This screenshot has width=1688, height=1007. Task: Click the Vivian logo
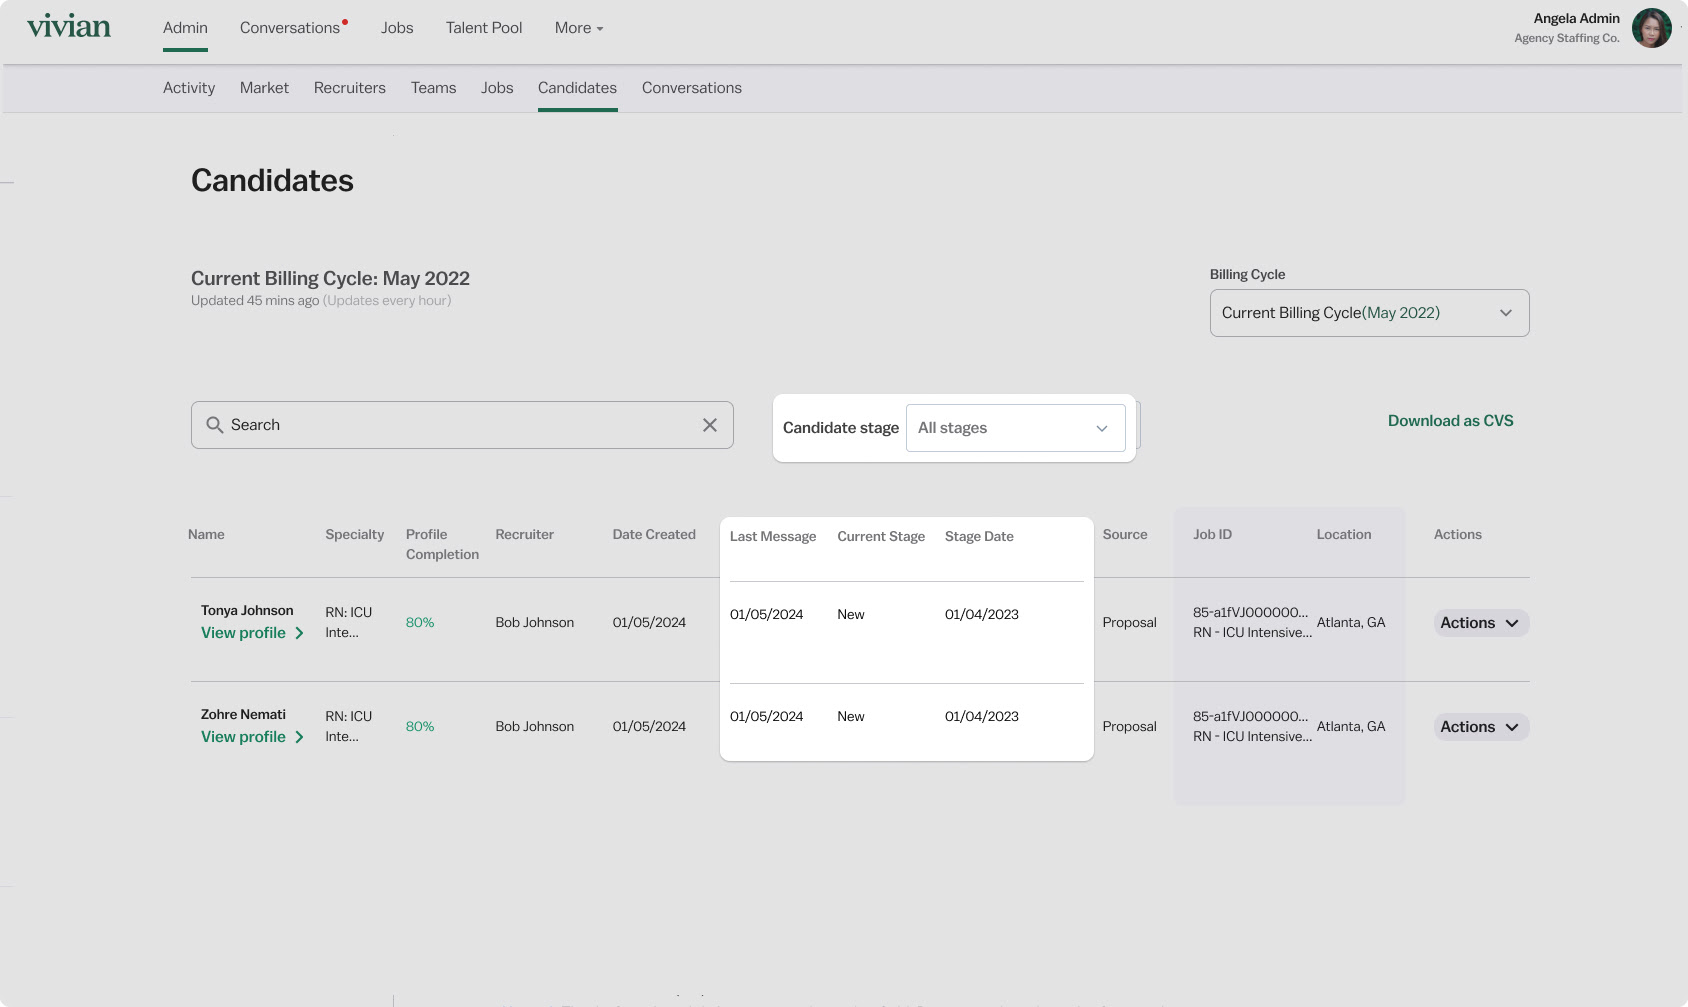[x=69, y=27]
